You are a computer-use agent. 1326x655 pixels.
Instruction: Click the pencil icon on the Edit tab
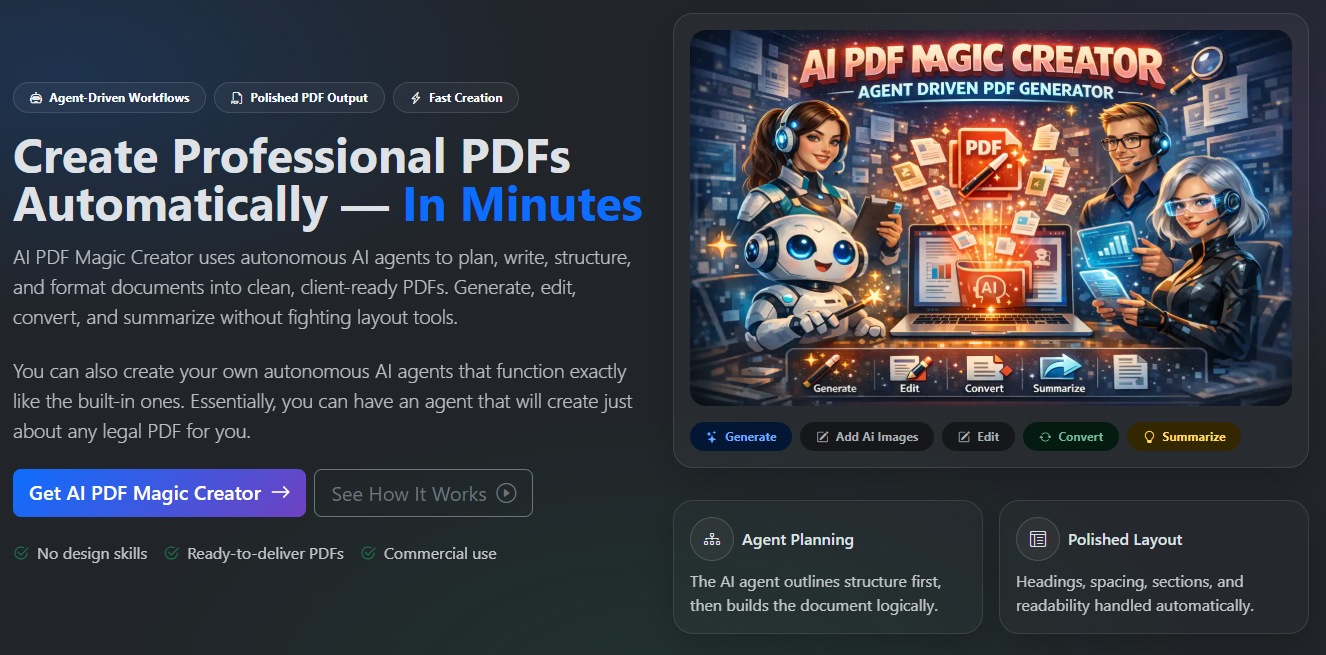(964, 437)
